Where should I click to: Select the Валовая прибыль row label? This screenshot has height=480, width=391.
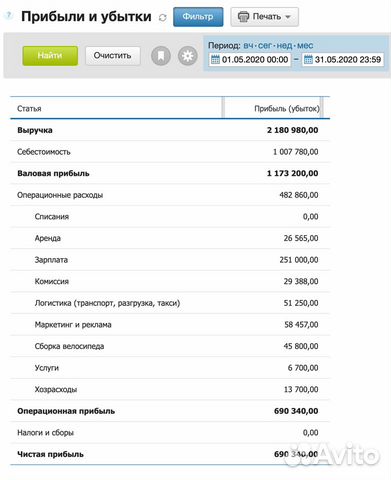coord(53,174)
